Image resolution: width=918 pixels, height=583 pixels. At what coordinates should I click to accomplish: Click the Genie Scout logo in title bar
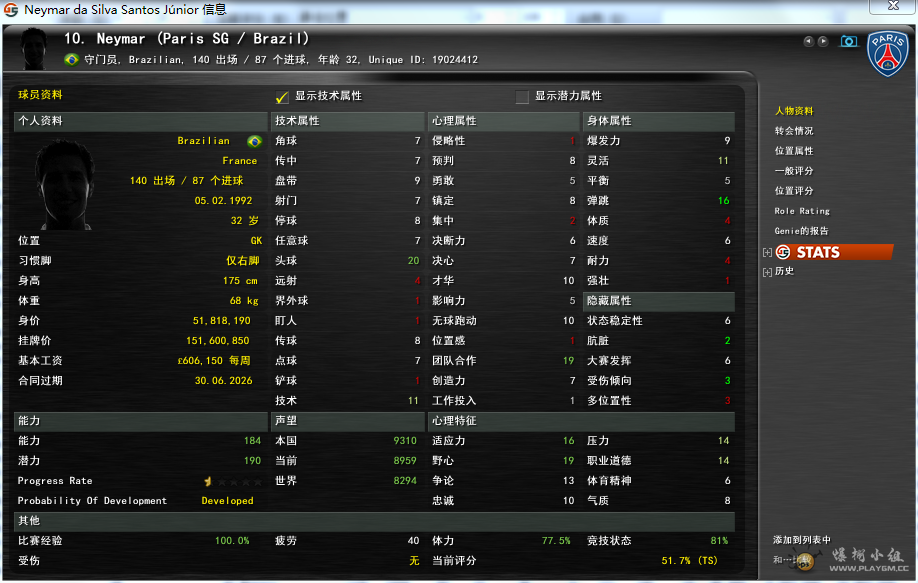tap(11, 9)
